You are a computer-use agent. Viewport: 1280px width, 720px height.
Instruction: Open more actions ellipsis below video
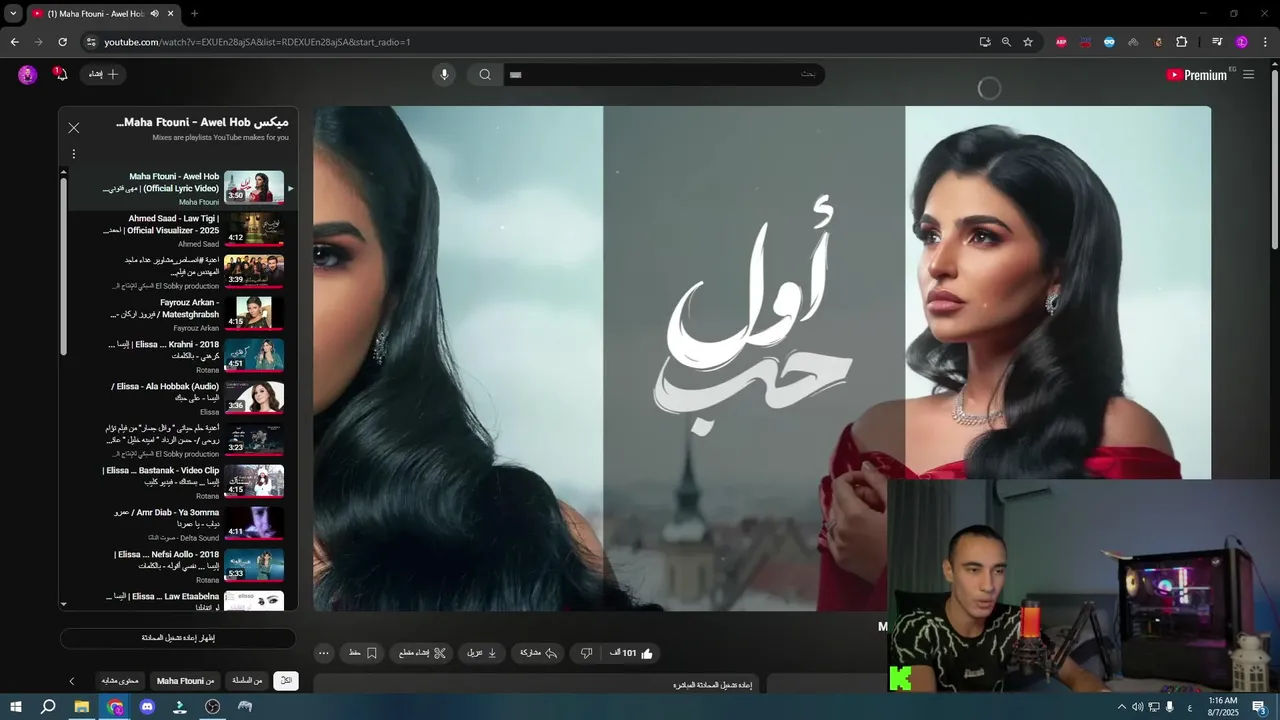point(323,653)
